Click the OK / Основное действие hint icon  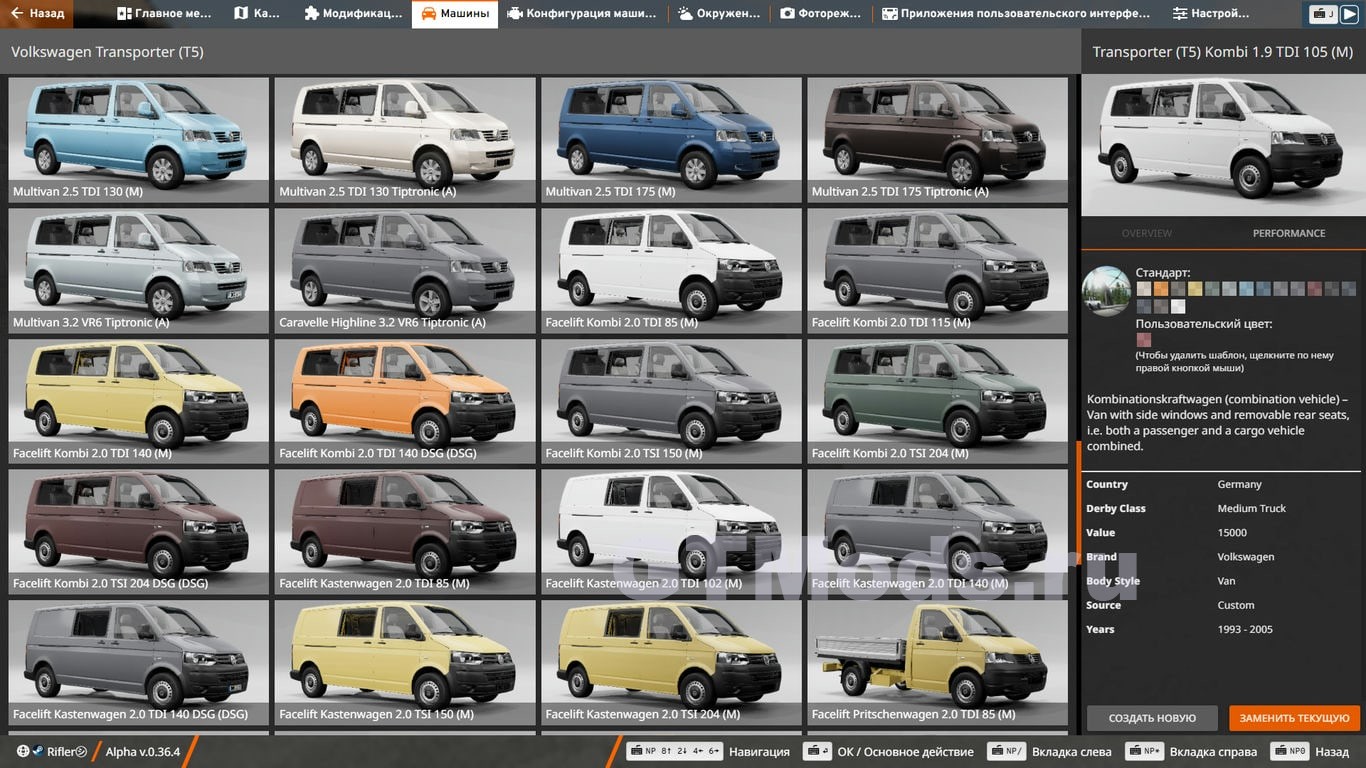point(817,751)
